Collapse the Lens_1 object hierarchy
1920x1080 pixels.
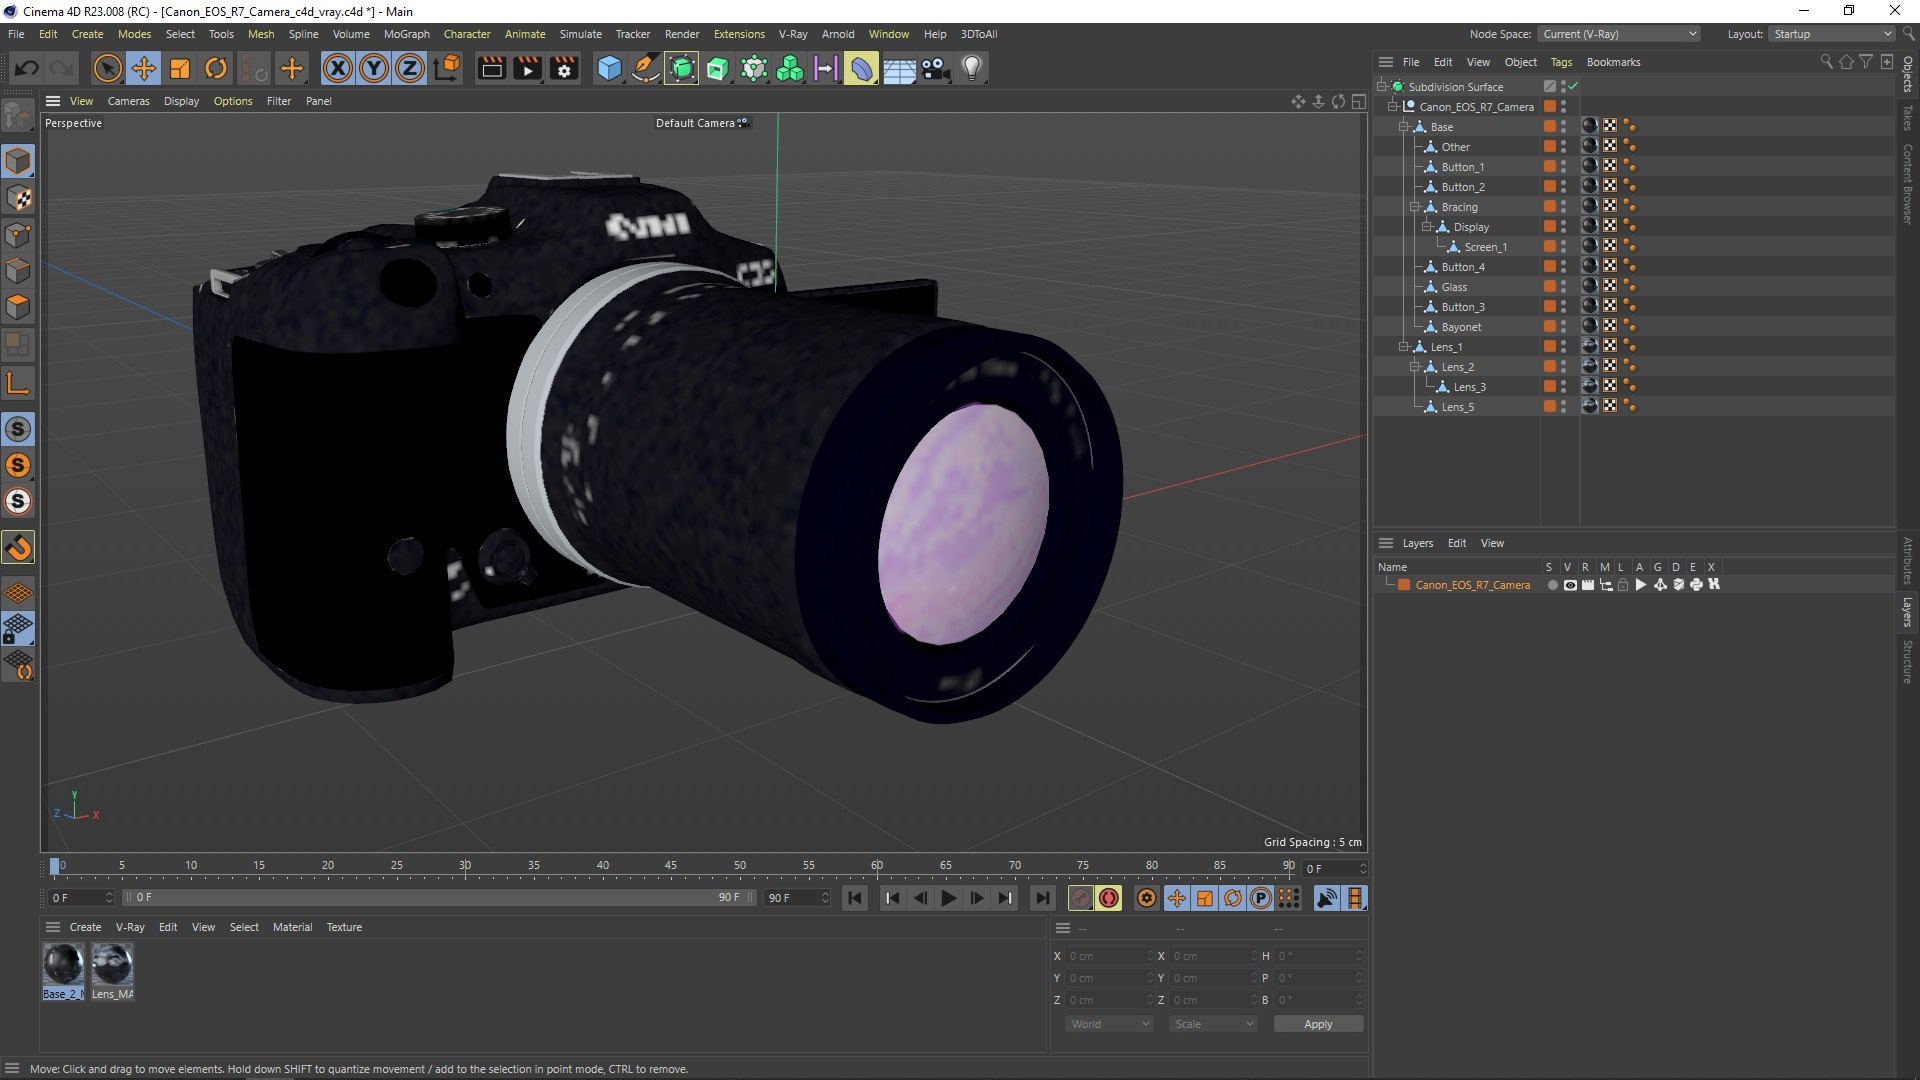[x=1403, y=347]
